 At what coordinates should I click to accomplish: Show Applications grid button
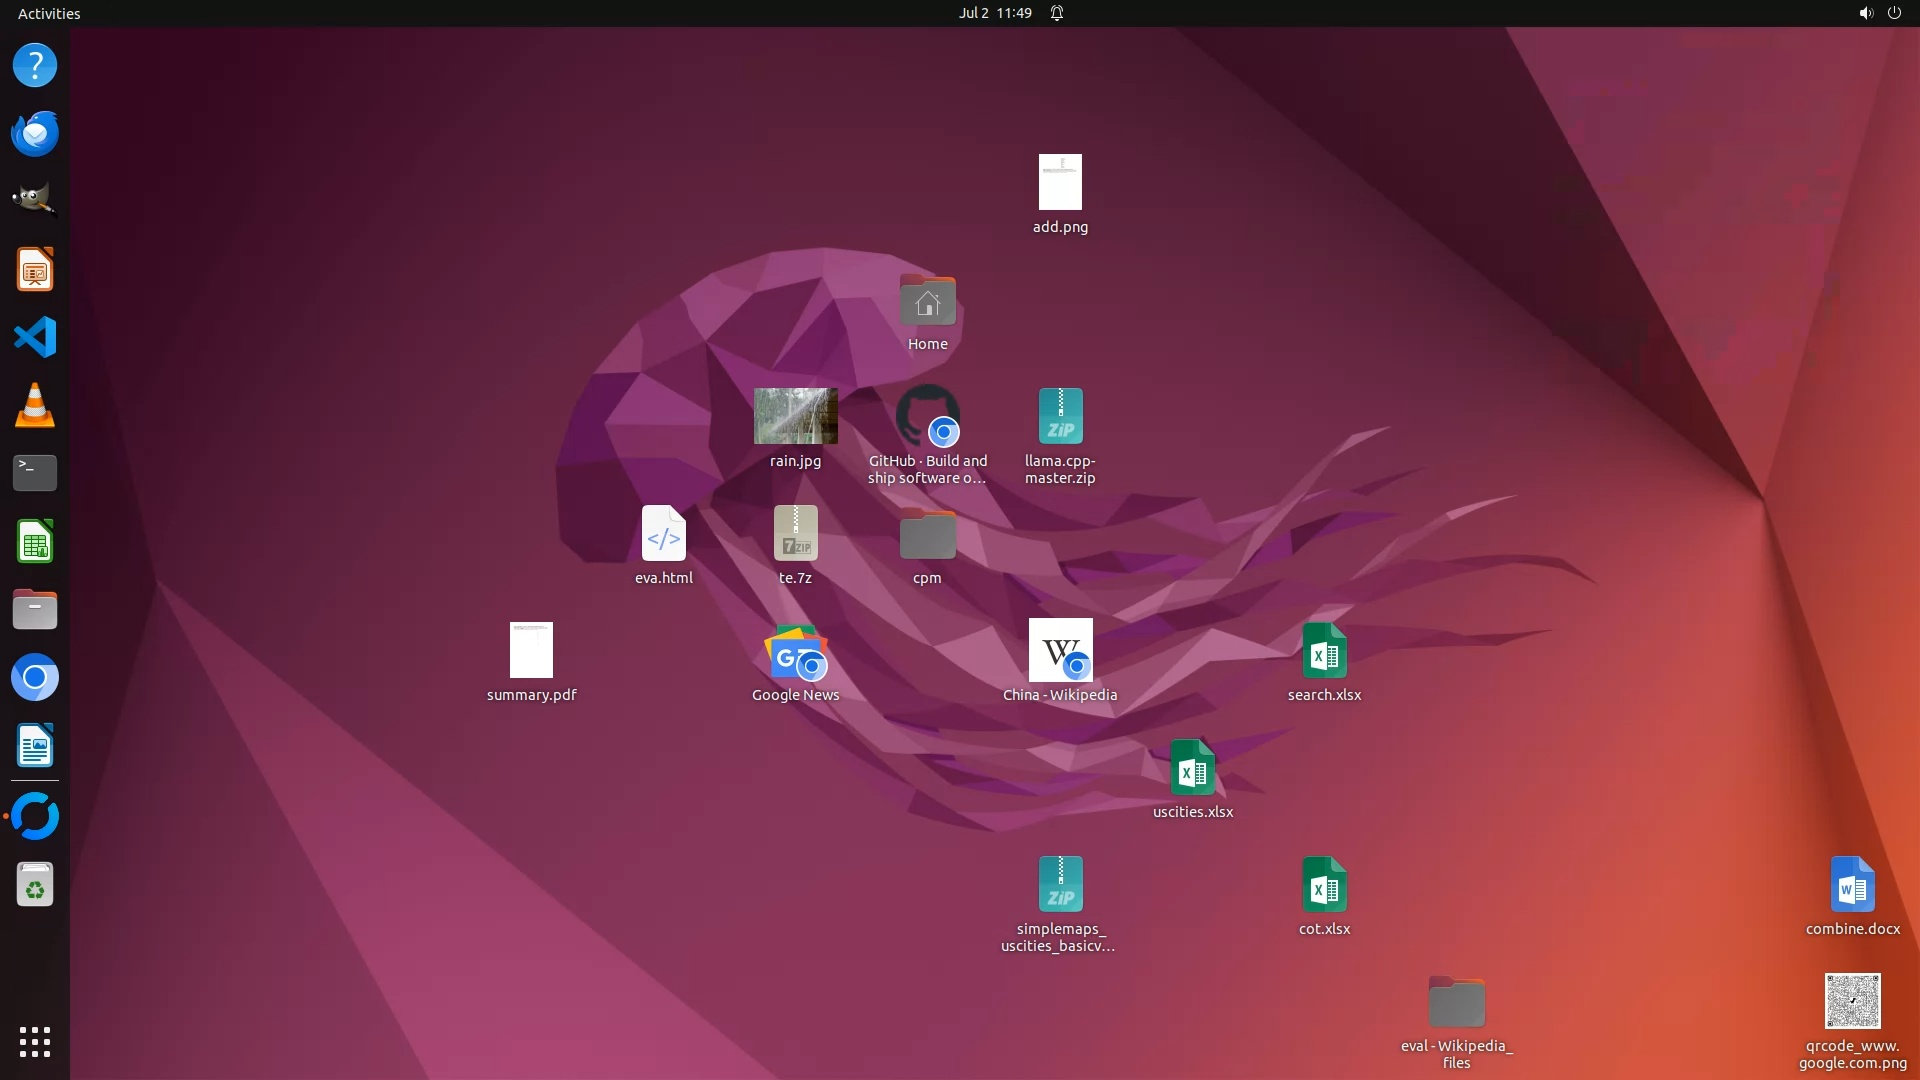(x=35, y=1042)
